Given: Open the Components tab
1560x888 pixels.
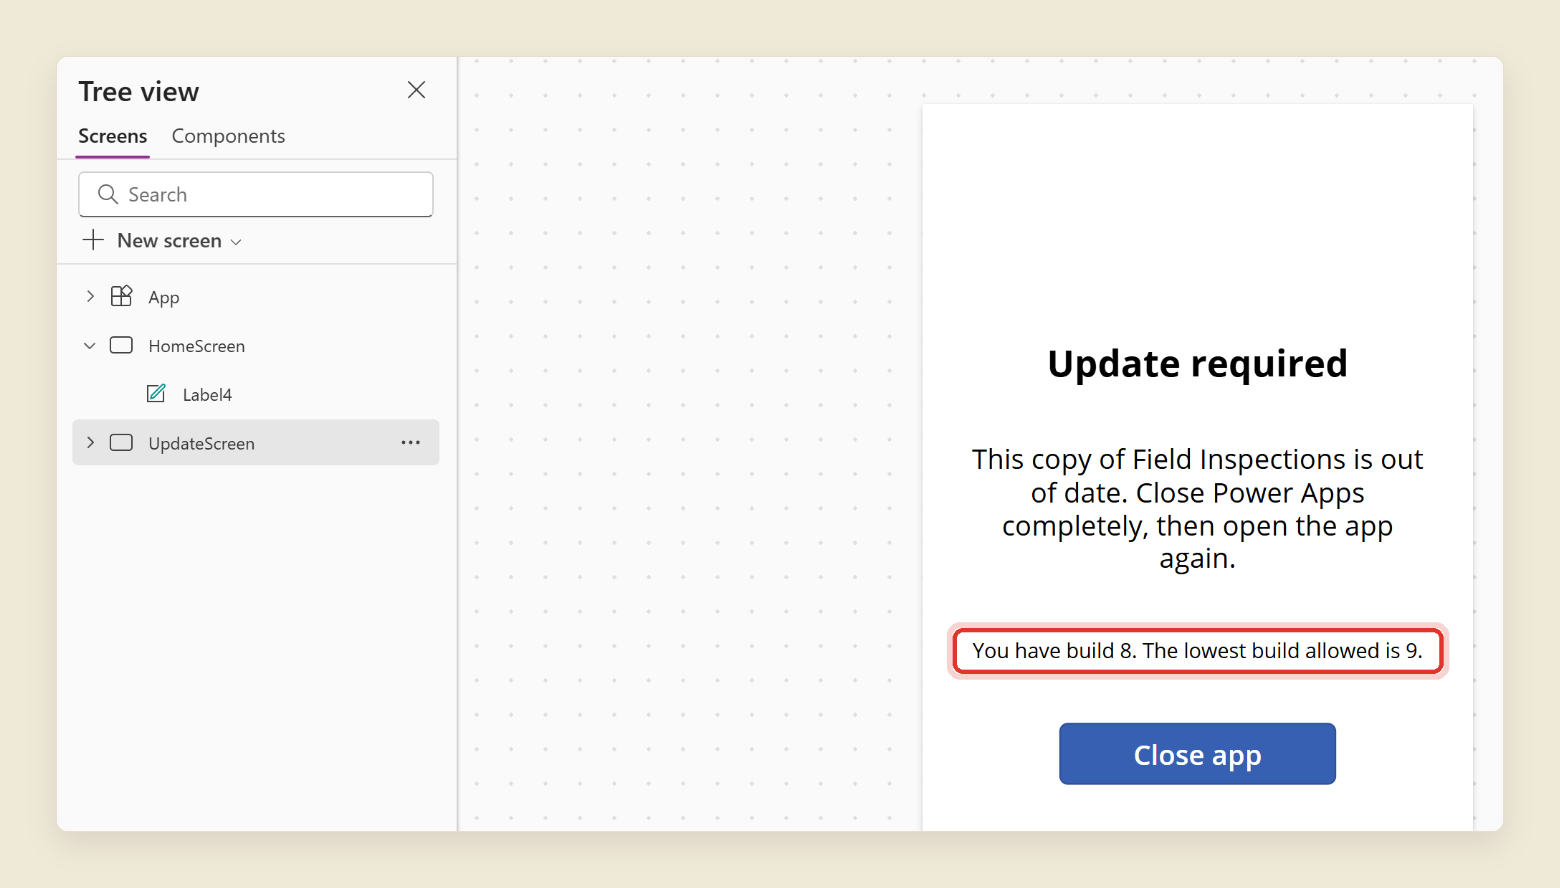Looking at the screenshot, I should click(x=228, y=136).
